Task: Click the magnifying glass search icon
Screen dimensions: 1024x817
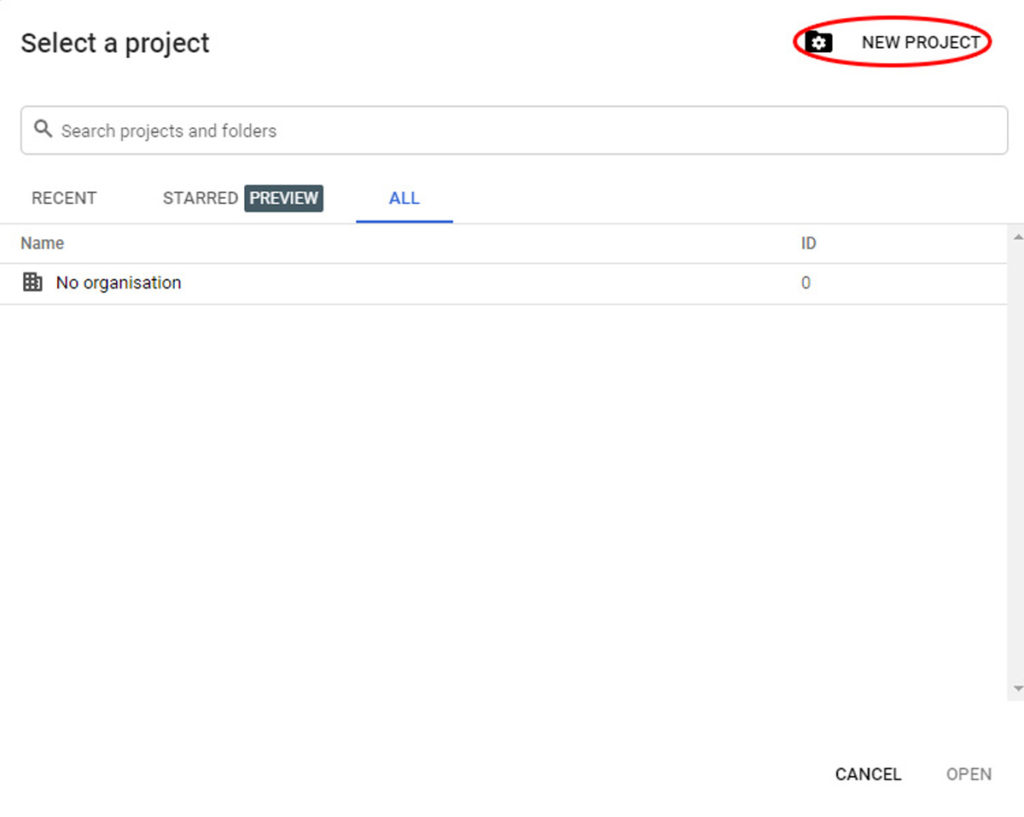Action: point(42,129)
